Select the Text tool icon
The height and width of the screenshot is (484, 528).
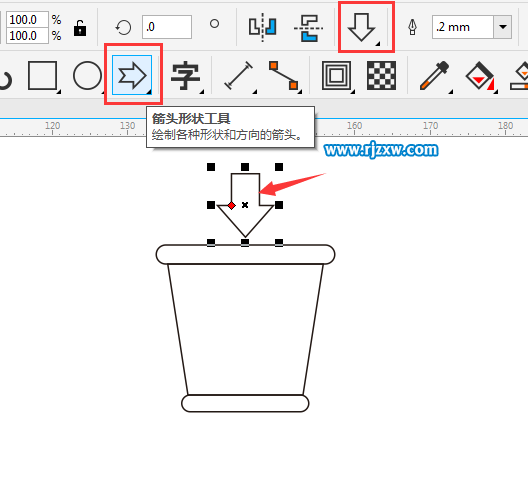tap(185, 75)
